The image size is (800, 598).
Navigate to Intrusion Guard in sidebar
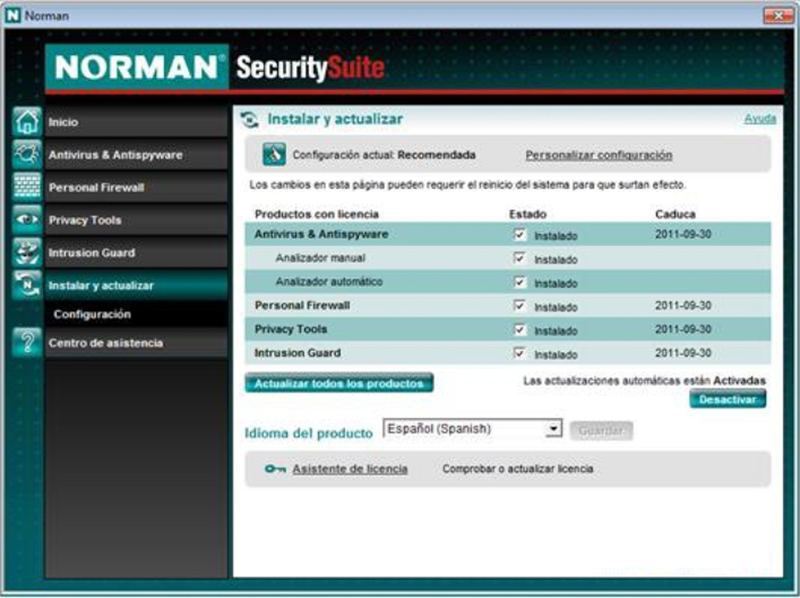(x=136, y=253)
